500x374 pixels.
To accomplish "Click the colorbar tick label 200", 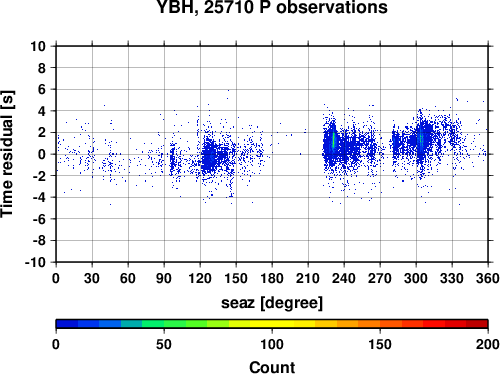I will [x=488, y=344].
